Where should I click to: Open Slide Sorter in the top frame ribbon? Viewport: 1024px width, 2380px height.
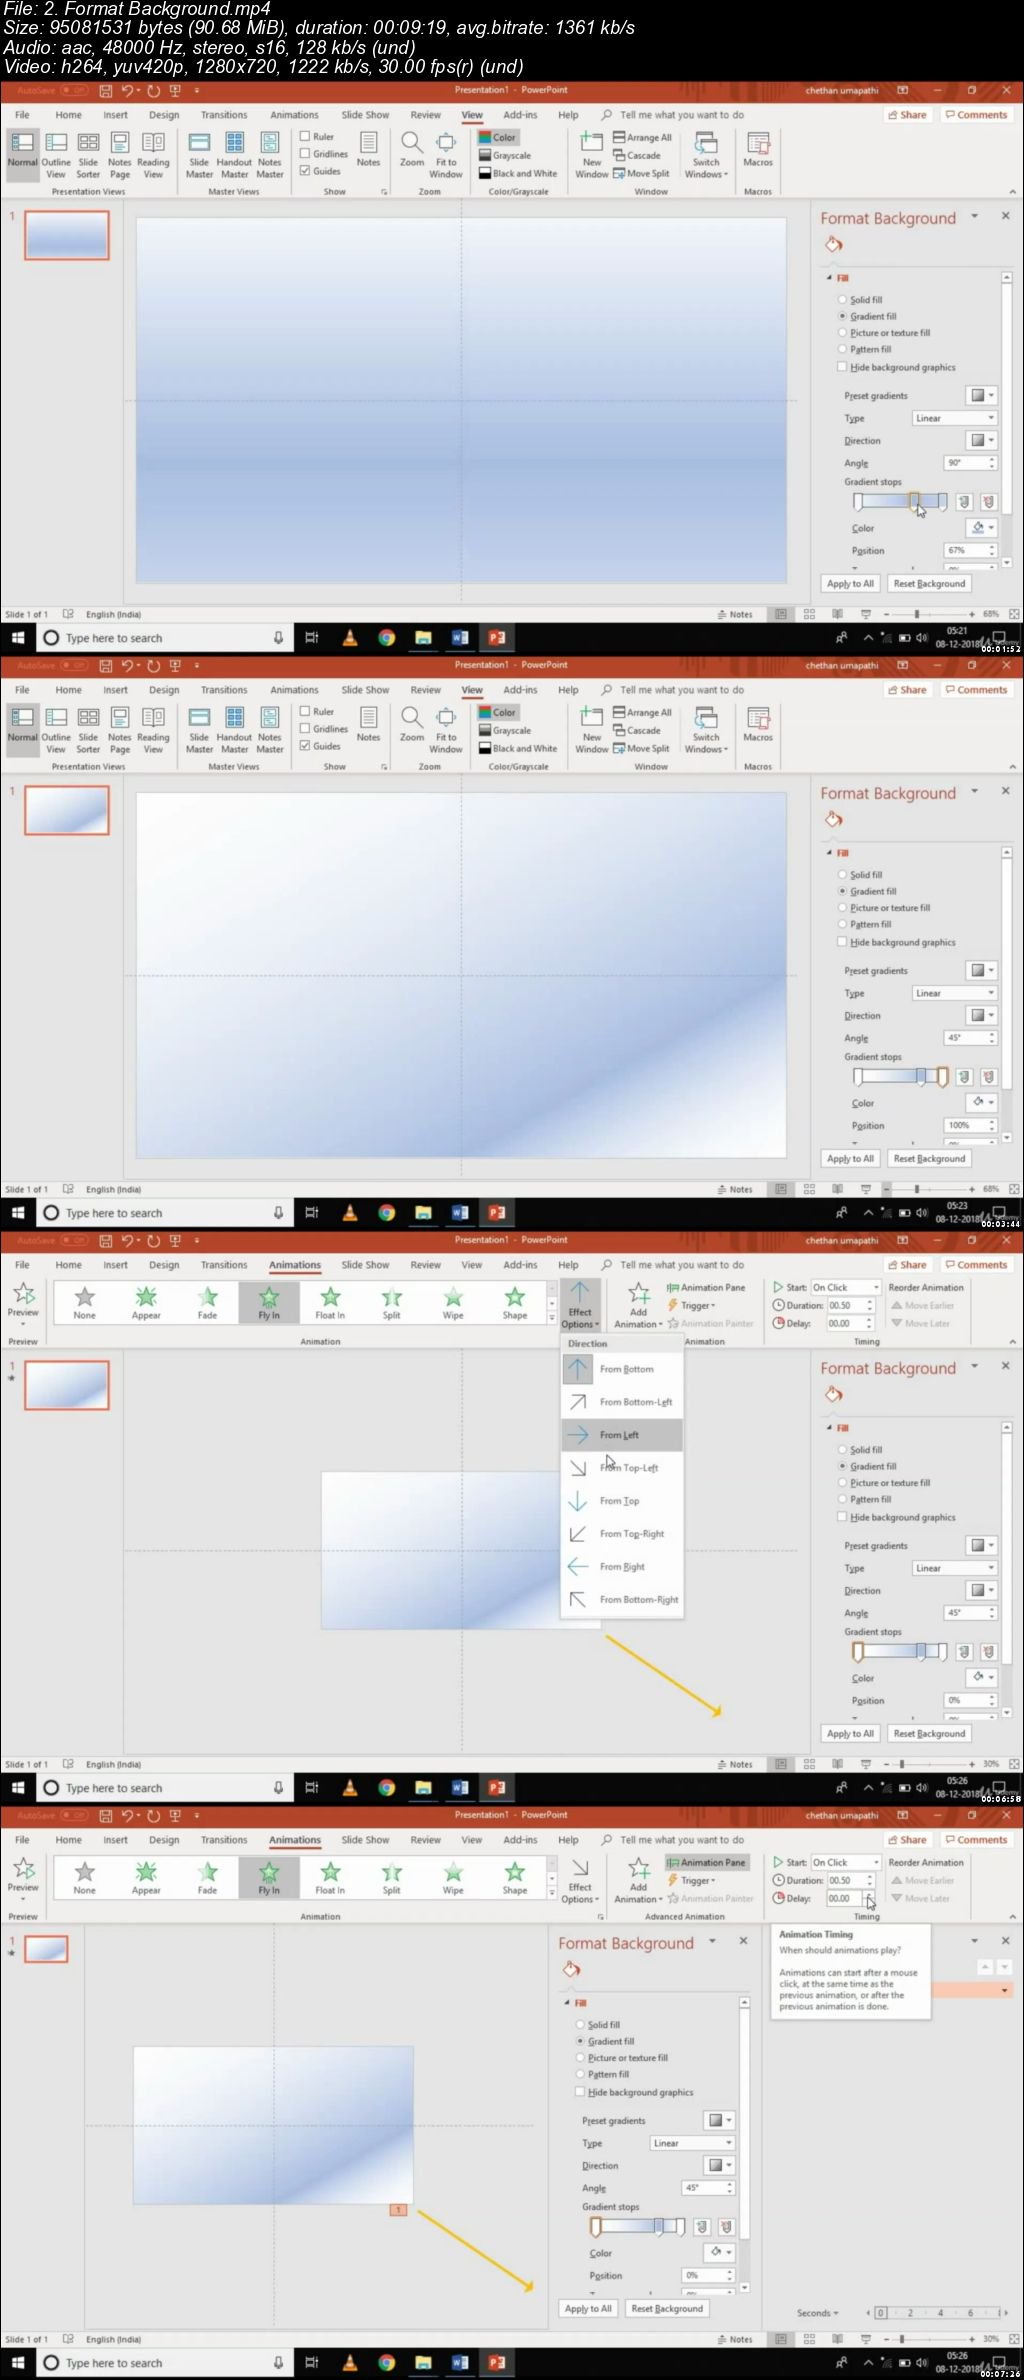click(x=88, y=155)
